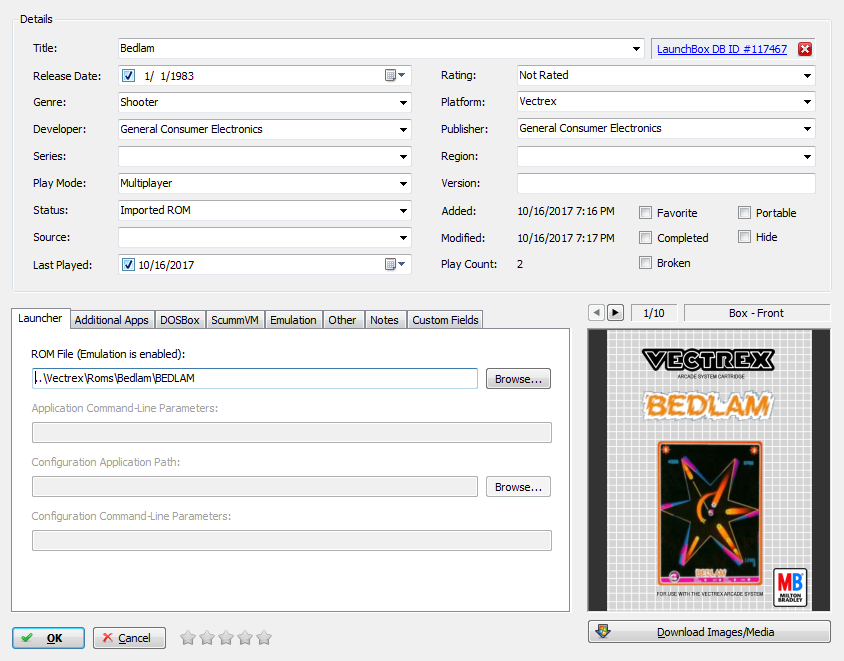Switch to the ScummVM tab

[x=235, y=320]
